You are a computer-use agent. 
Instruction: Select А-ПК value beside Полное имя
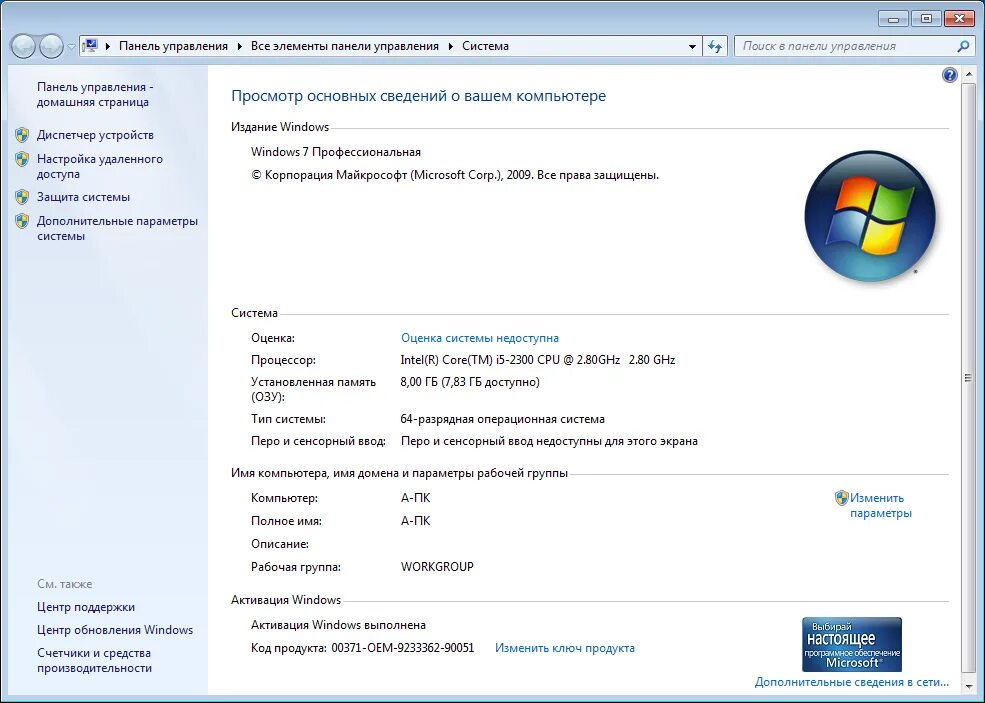click(415, 521)
